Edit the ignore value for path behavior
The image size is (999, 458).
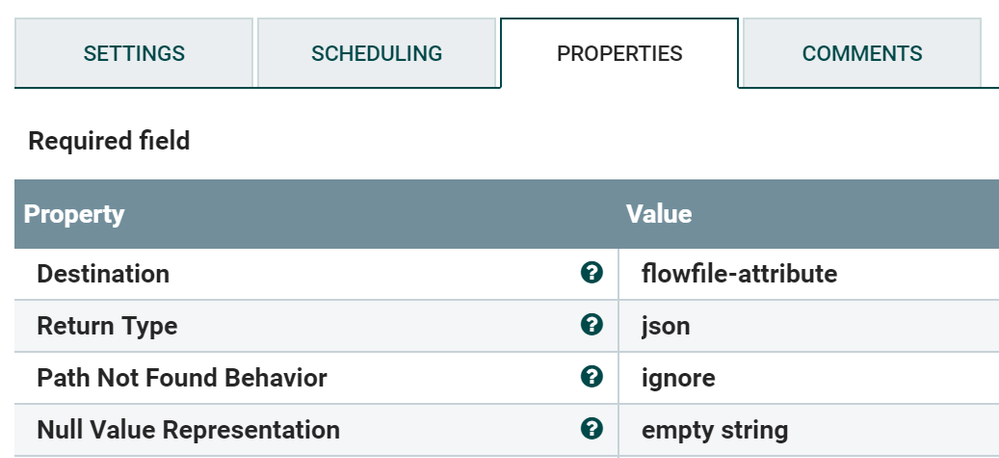(678, 377)
